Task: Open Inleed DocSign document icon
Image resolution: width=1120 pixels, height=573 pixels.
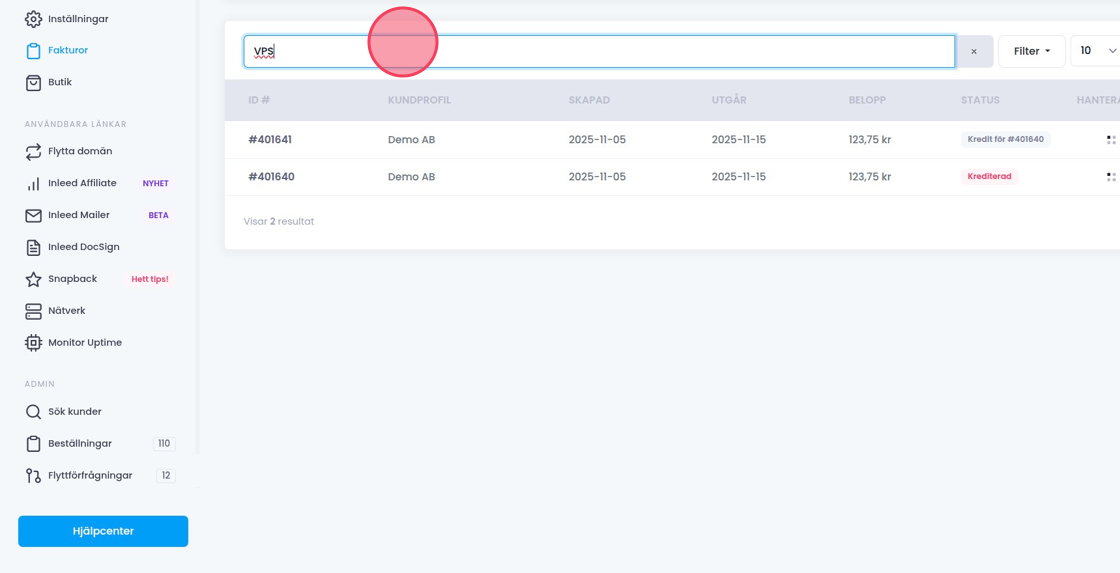Action: click(33, 248)
